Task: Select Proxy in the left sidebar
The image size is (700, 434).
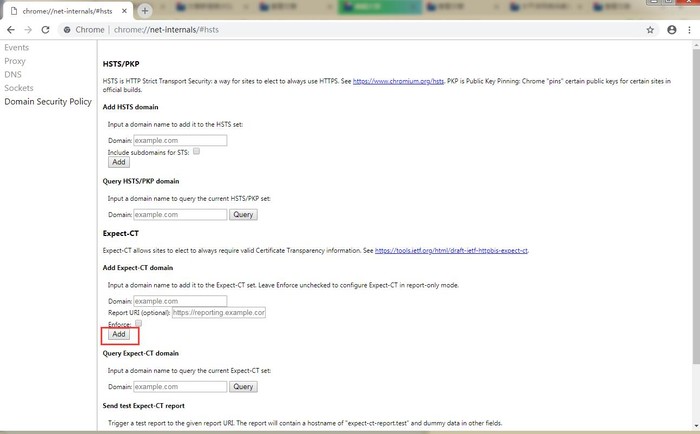Action: [x=16, y=60]
